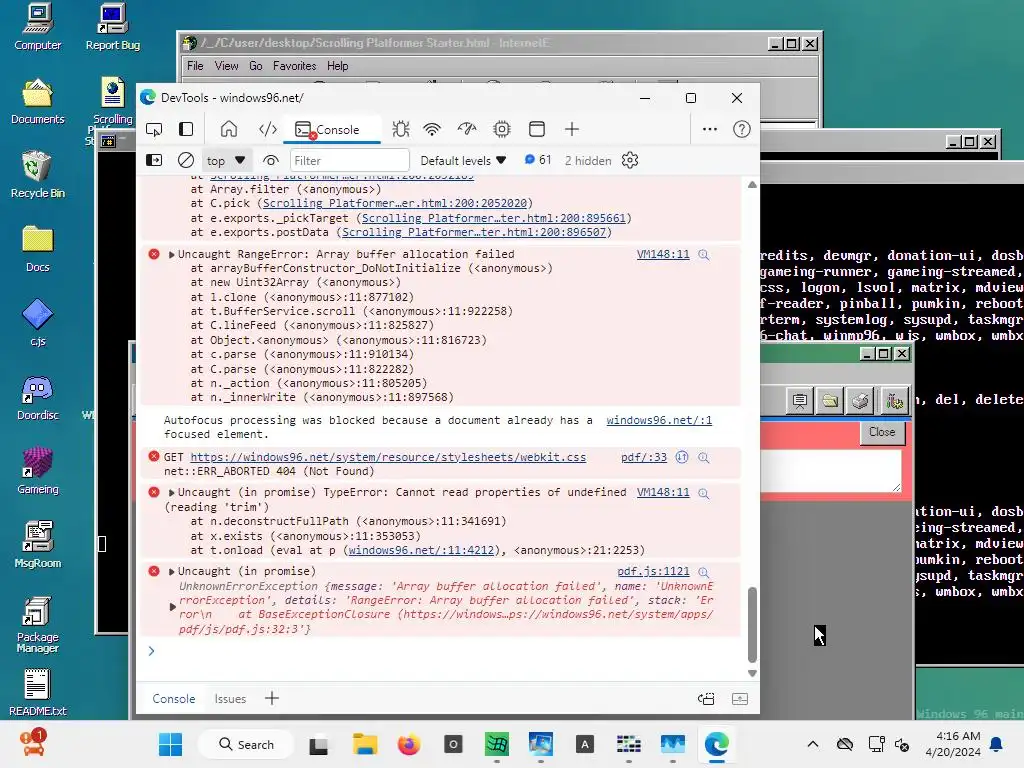This screenshot has width=1024, height=768.
Task: Open the Default levels dropdown
Action: point(463,161)
